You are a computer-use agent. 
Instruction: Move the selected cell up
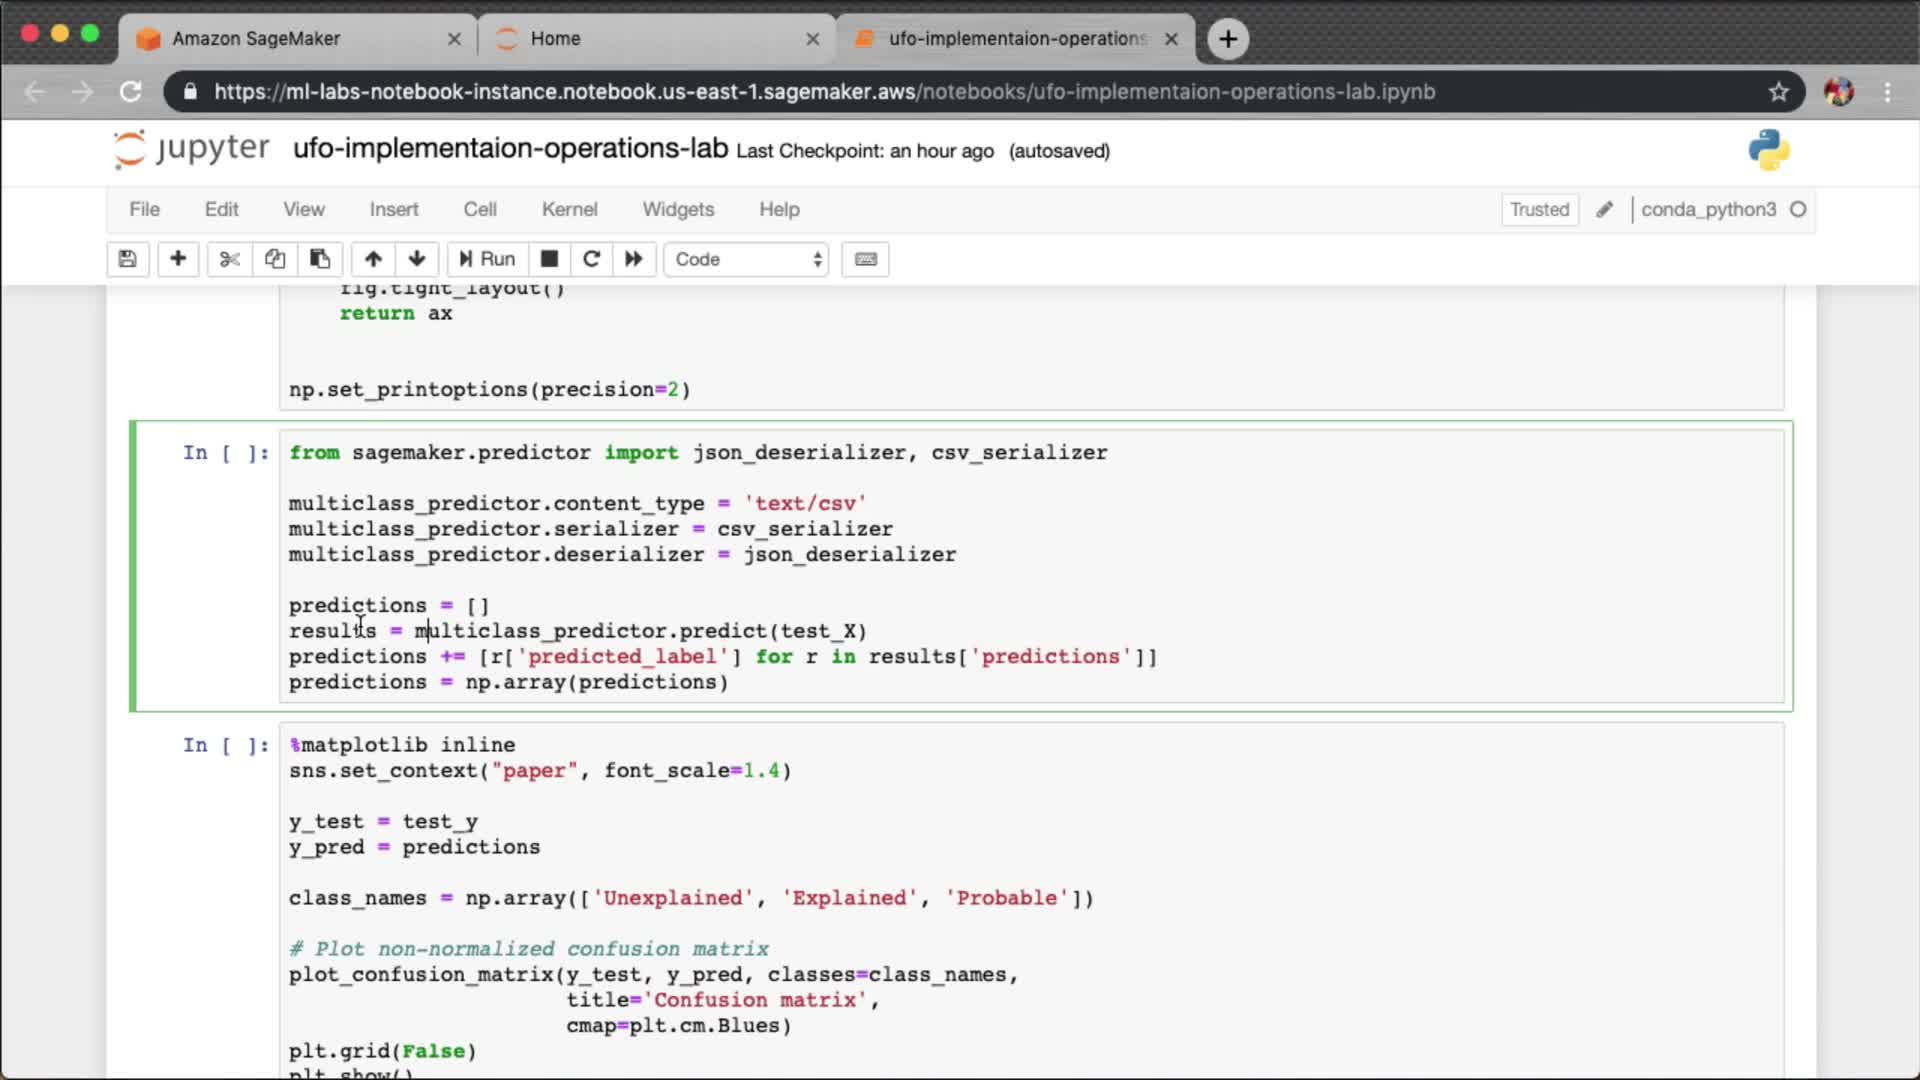pyautogui.click(x=373, y=259)
